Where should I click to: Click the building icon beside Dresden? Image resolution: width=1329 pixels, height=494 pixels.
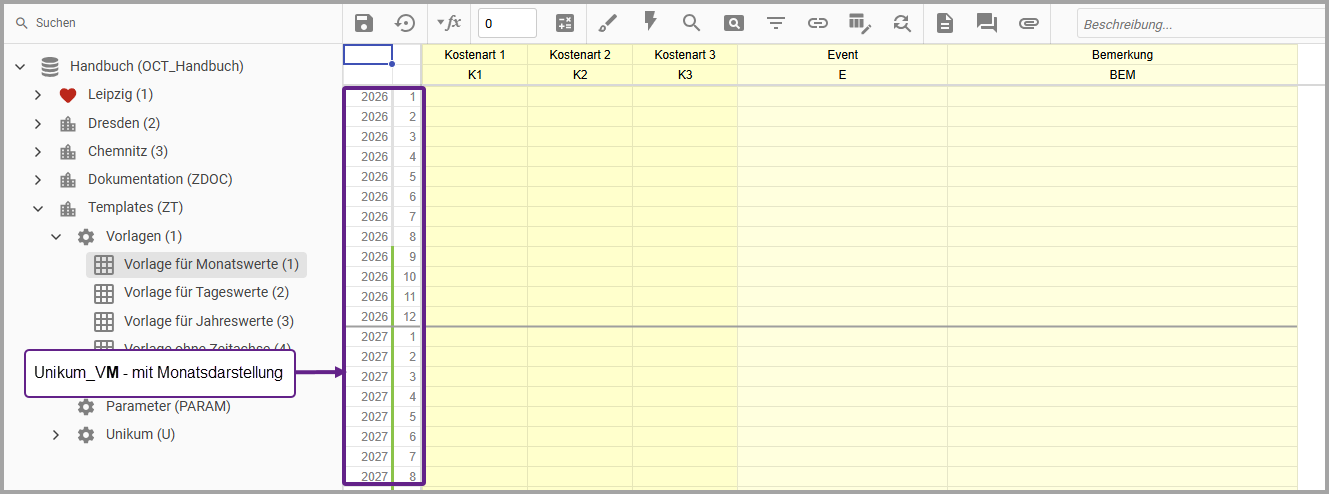pyautogui.click(x=68, y=124)
